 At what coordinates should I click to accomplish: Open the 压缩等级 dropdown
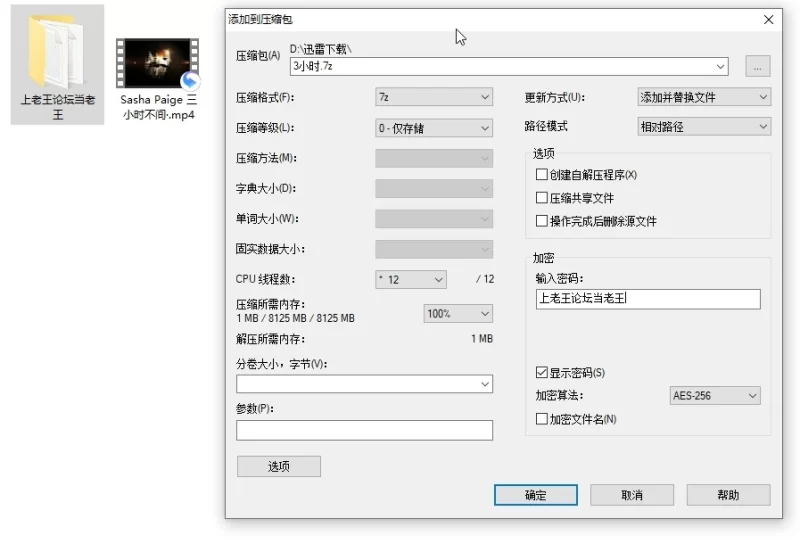[434, 128]
